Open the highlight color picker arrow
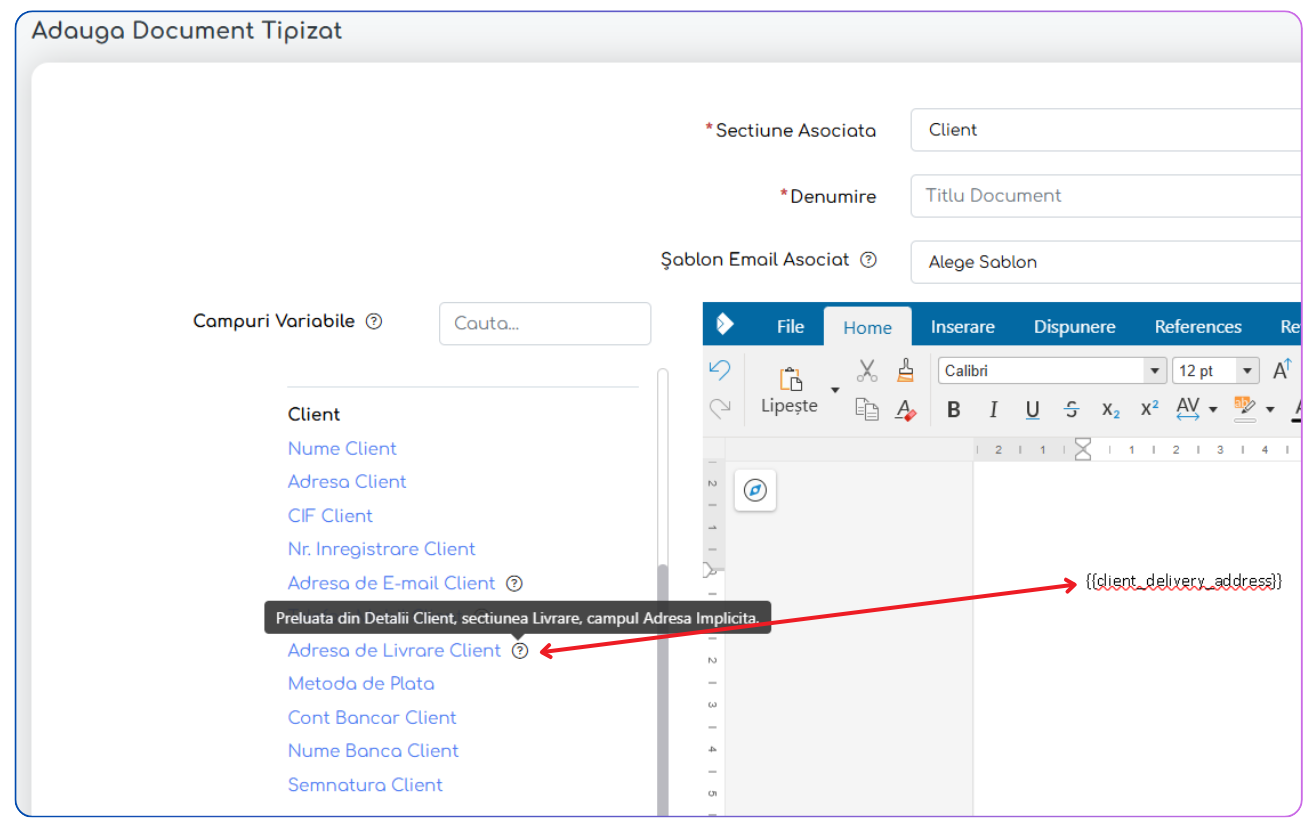 coord(1270,409)
